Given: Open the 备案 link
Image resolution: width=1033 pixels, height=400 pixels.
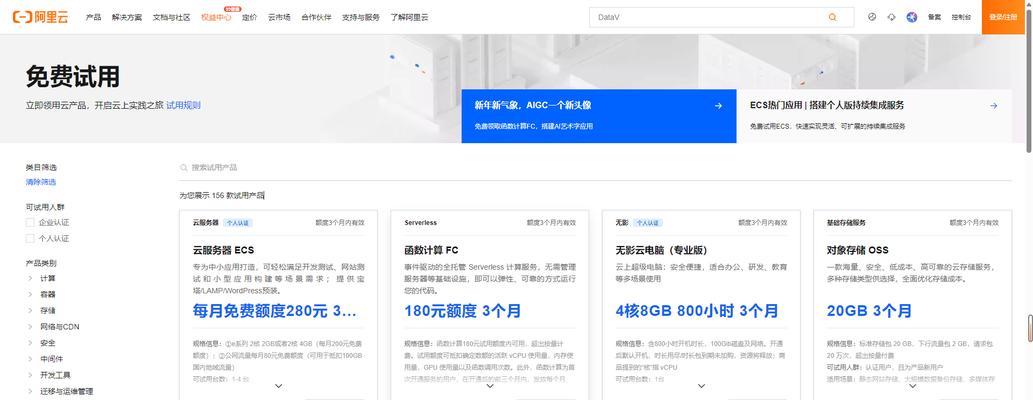Looking at the screenshot, I should (934, 17).
